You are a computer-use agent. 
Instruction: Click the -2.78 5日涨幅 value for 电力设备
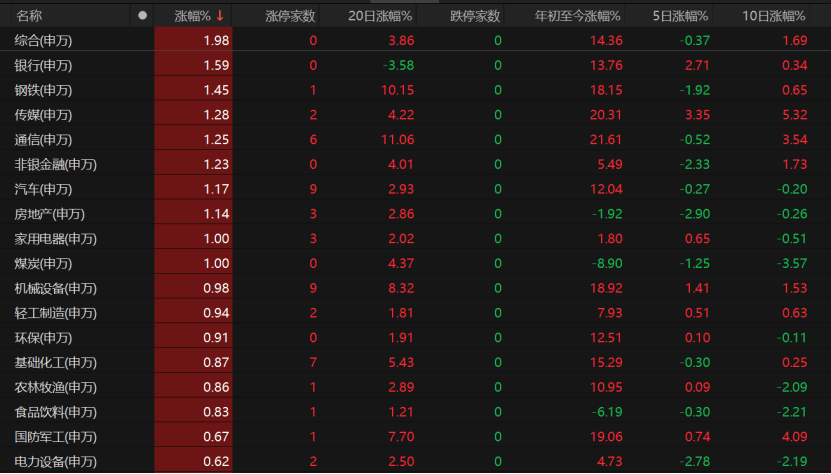695,462
